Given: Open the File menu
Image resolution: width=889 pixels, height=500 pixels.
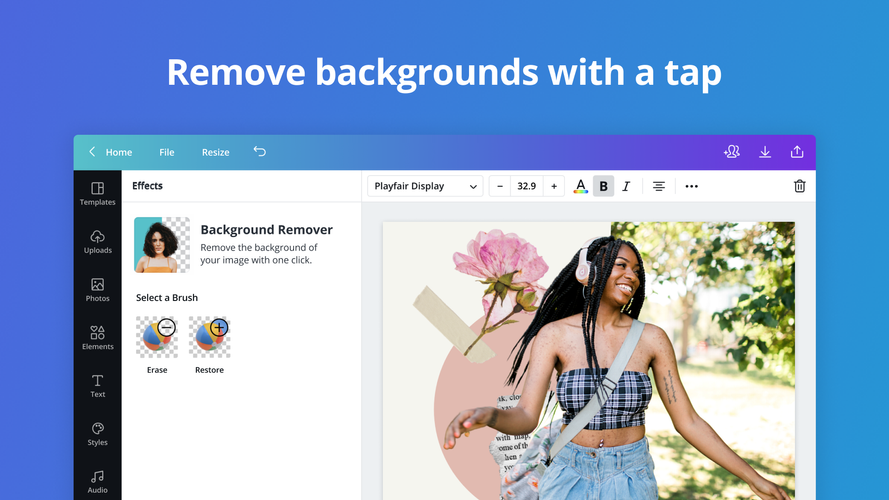Looking at the screenshot, I should (167, 152).
